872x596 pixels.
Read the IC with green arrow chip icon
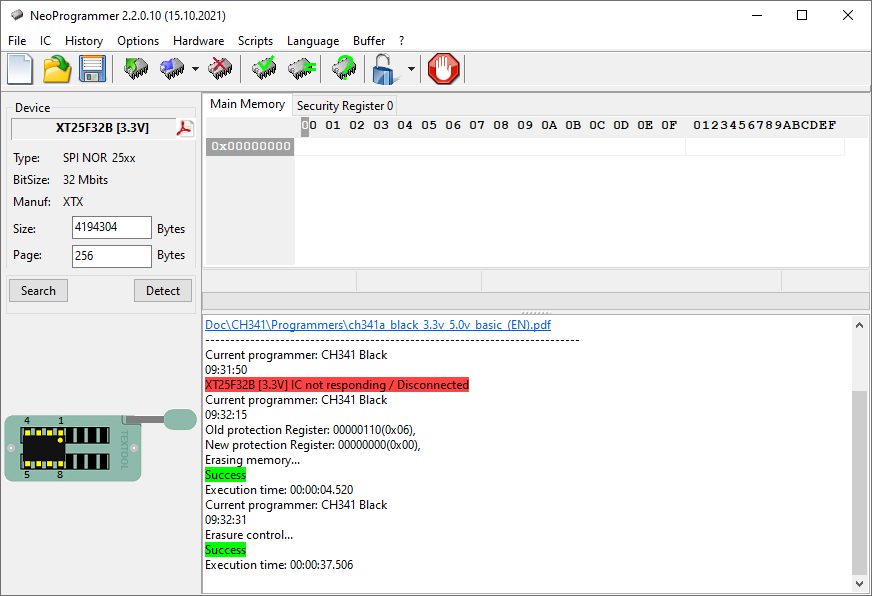pos(136,69)
